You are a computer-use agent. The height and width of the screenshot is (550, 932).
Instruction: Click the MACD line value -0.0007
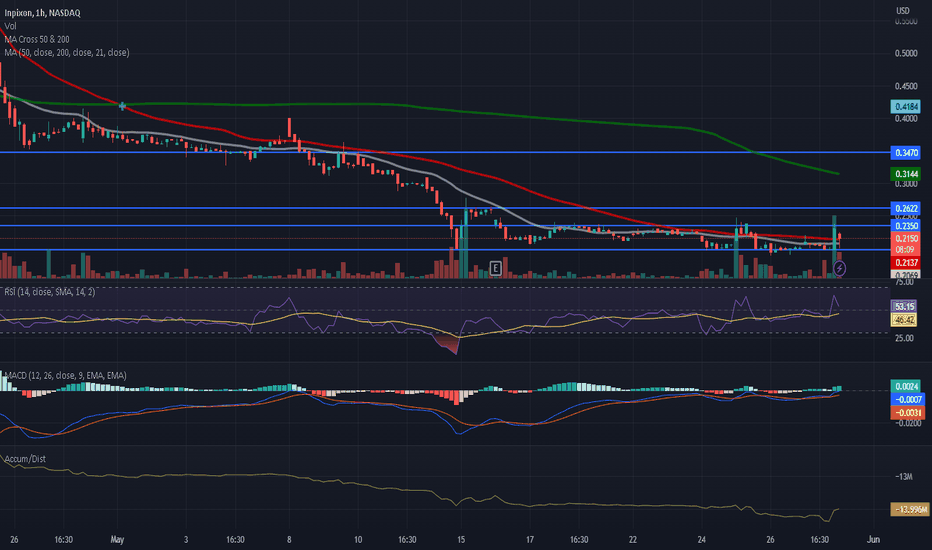coord(906,400)
